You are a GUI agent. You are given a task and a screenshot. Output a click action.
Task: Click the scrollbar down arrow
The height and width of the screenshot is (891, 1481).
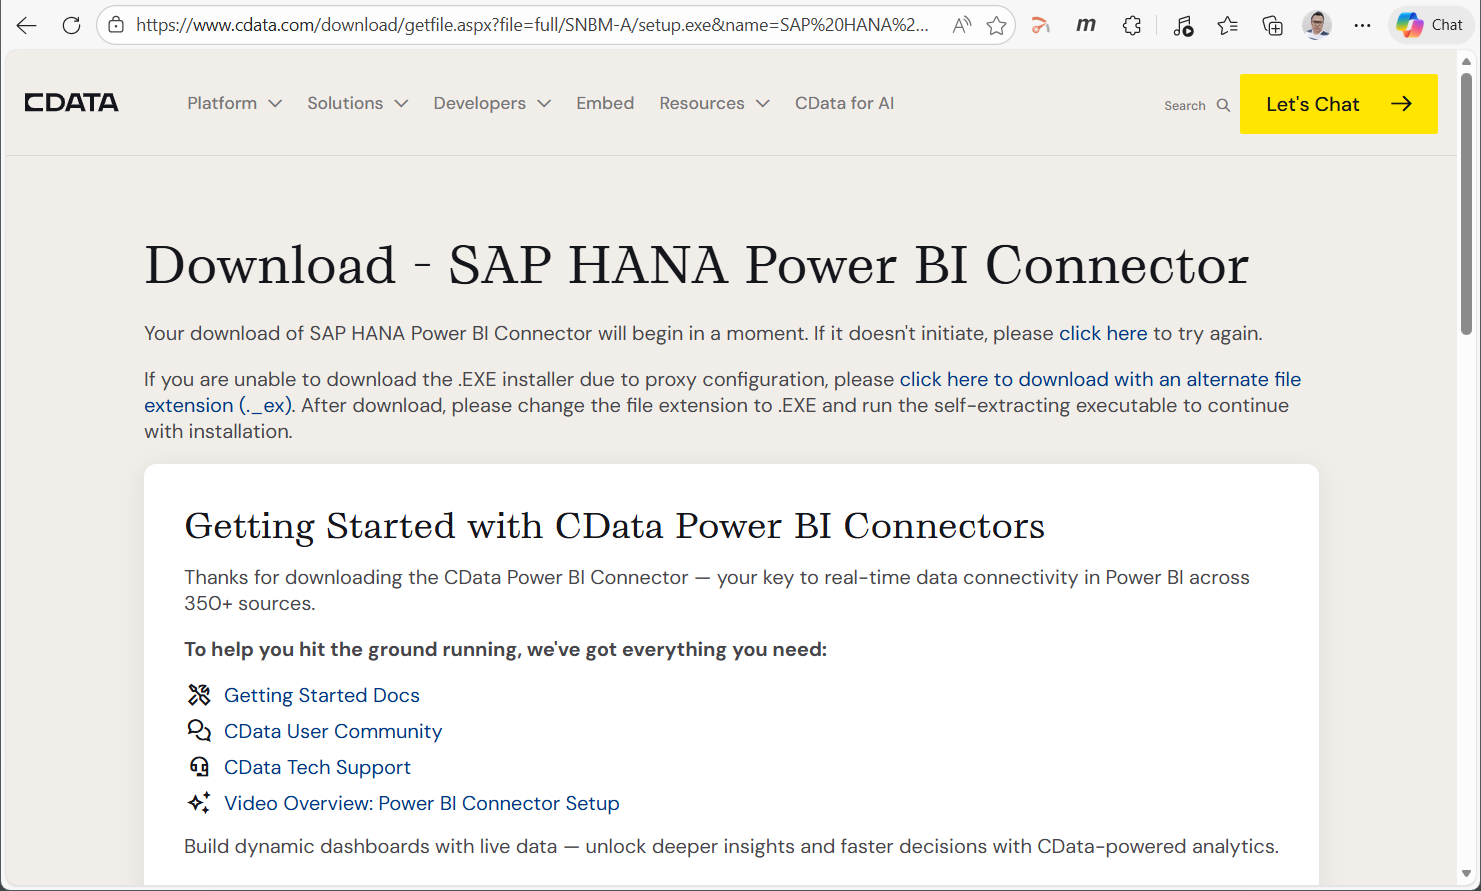click(x=1466, y=874)
